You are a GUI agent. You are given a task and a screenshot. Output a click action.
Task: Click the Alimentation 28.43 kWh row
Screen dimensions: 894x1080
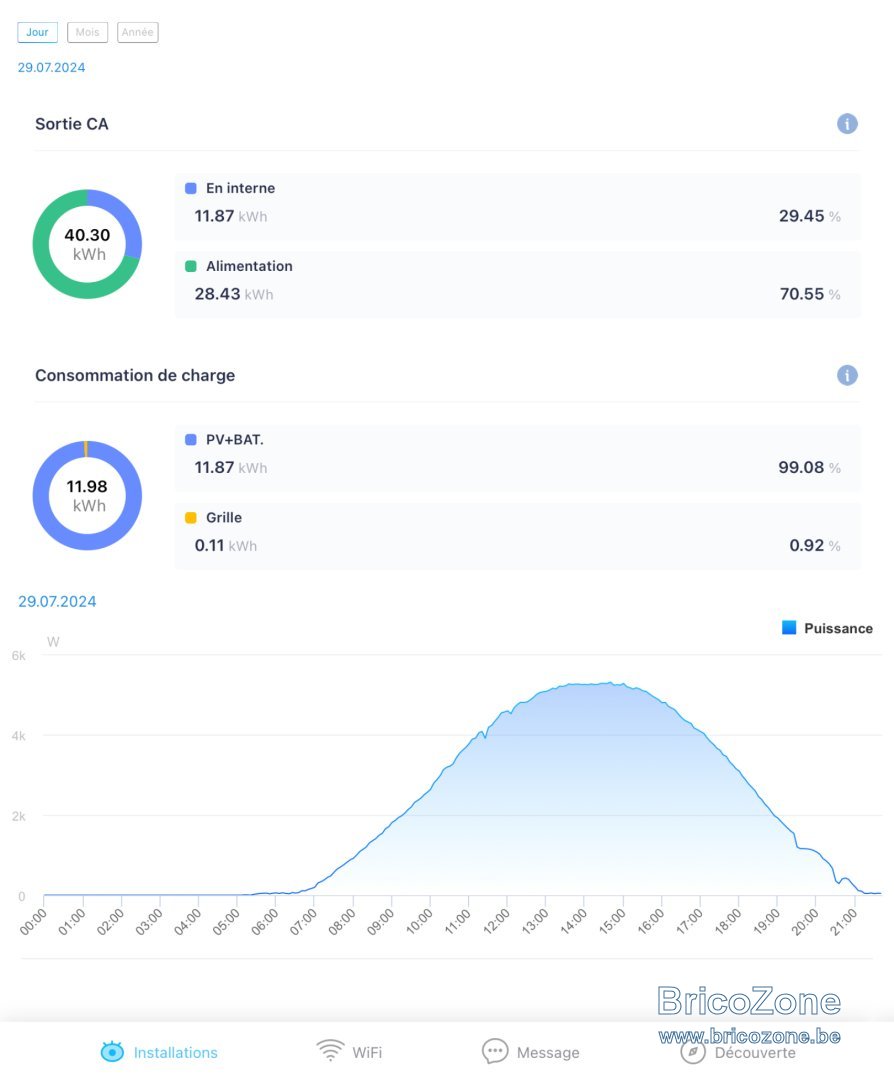click(x=517, y=284)
